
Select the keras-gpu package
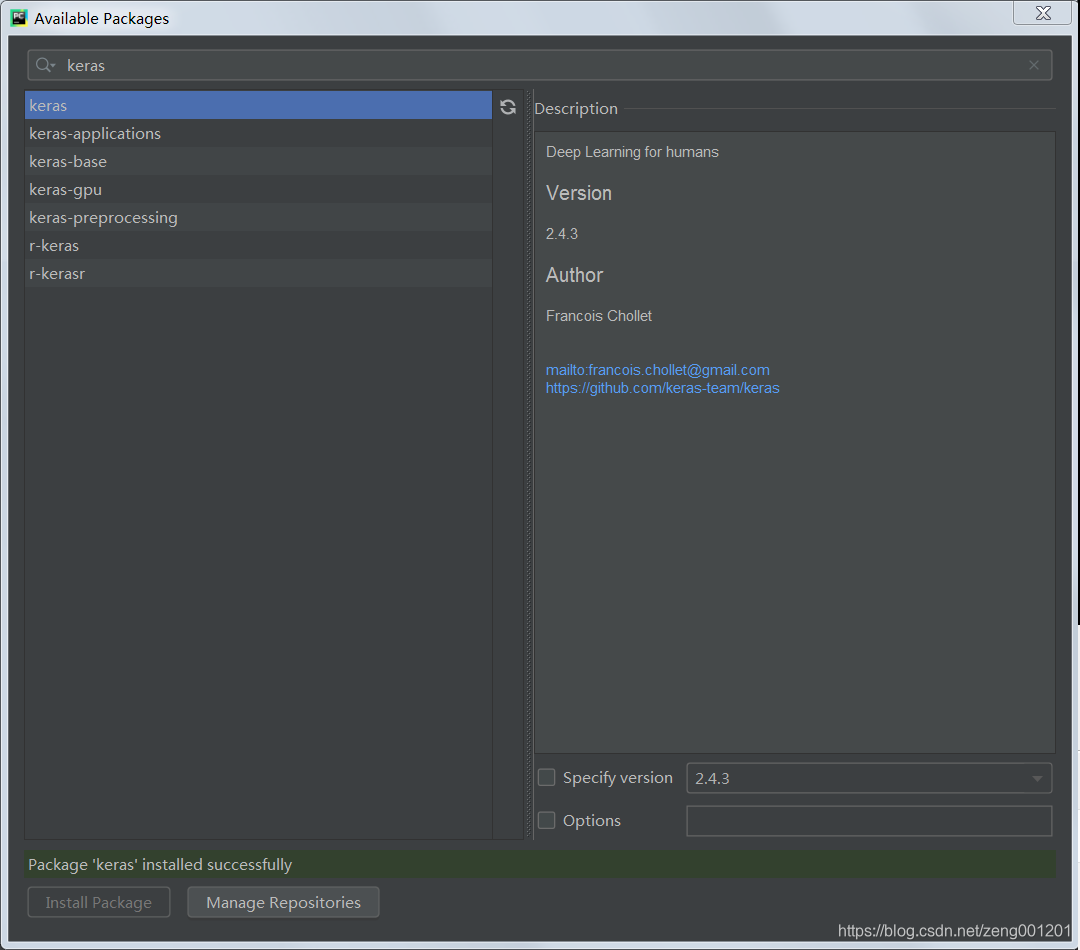pos(258,189)
